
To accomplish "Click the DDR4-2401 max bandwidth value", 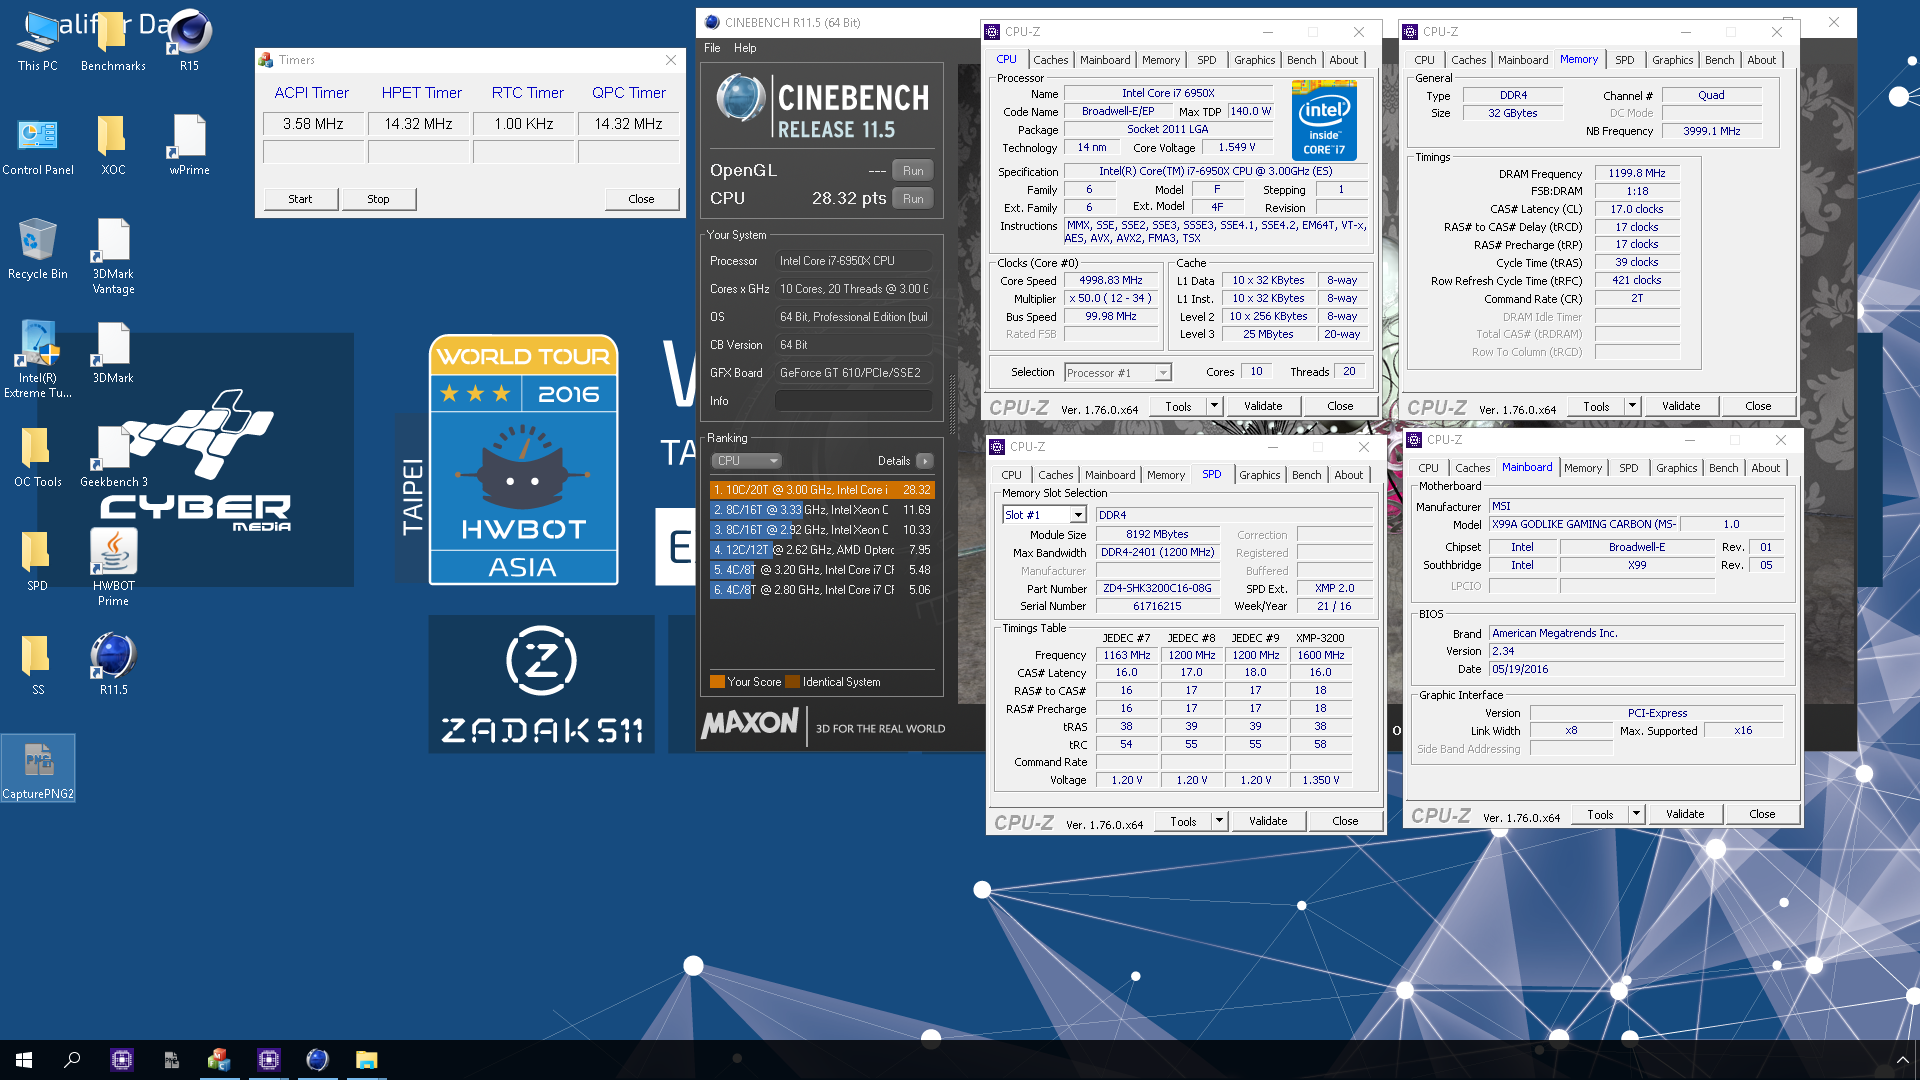I will tap(1157, 553).
